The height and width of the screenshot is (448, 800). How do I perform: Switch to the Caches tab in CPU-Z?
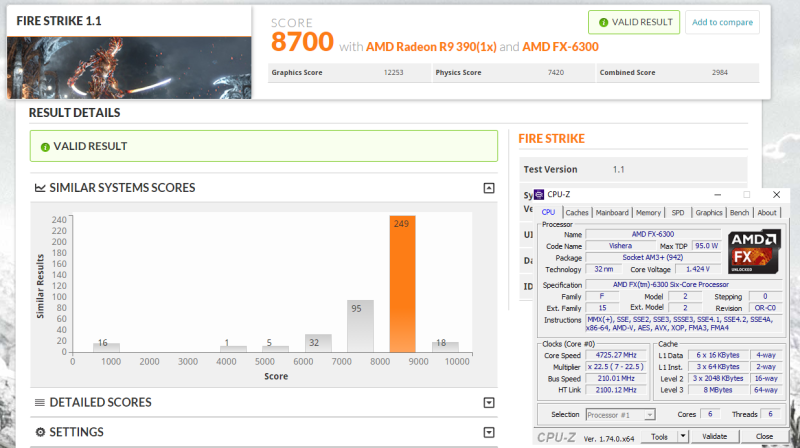click(x=577, y=213)
